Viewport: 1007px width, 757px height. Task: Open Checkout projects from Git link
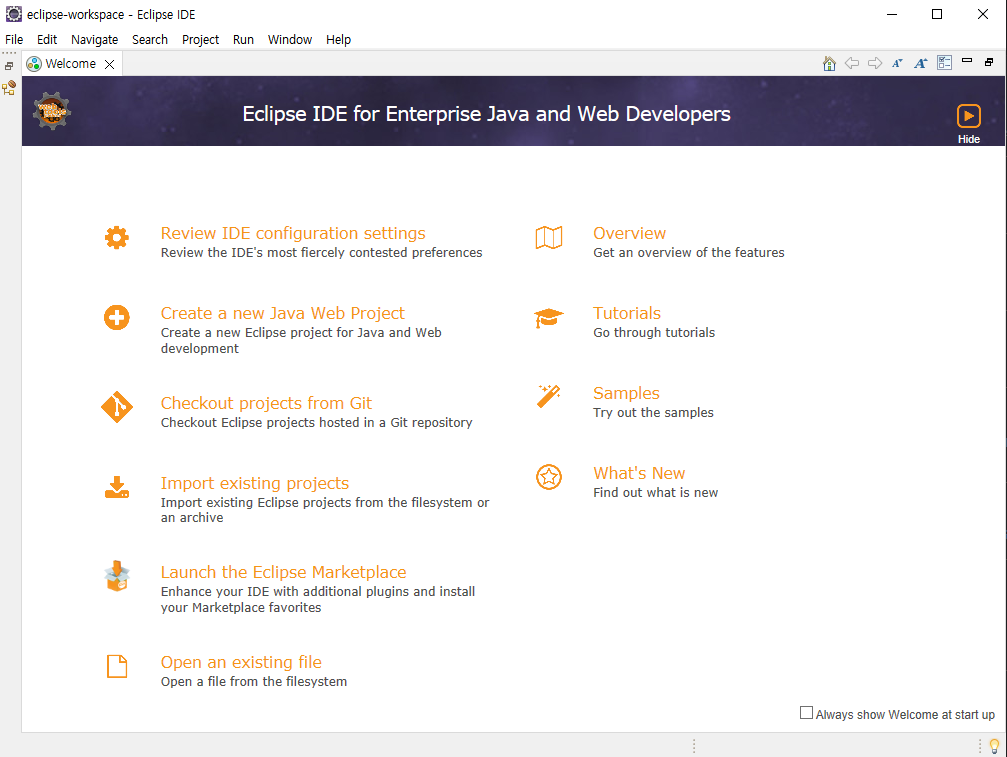(266, 403)
